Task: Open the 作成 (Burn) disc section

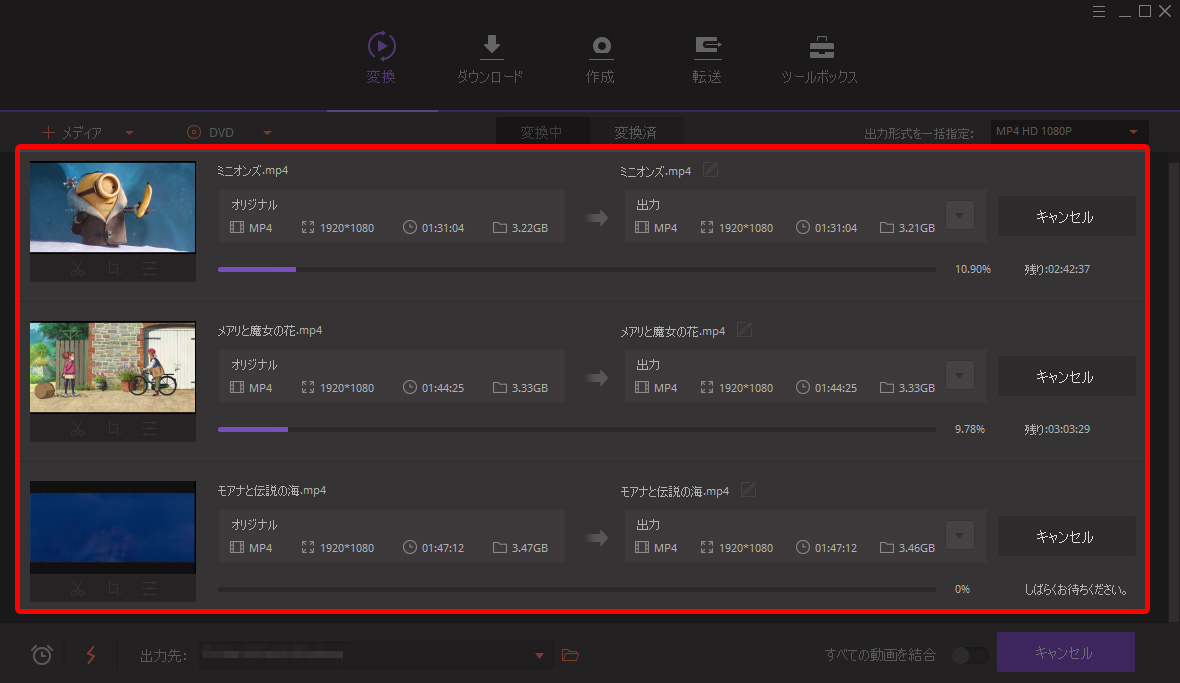Action: (x=600, y=59)
